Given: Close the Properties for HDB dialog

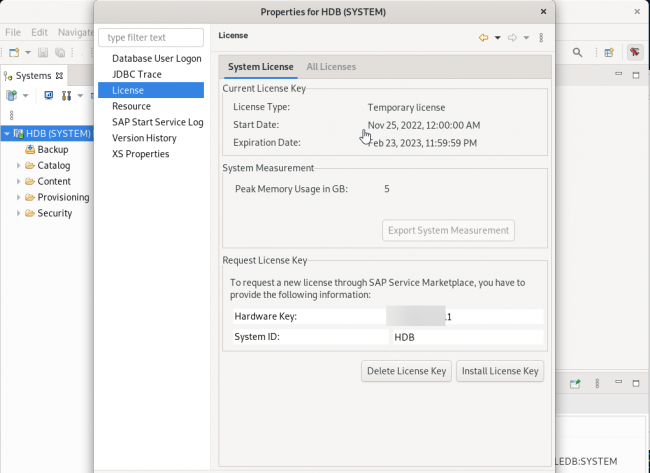Looking at the screenshot, I should point(543,12).
